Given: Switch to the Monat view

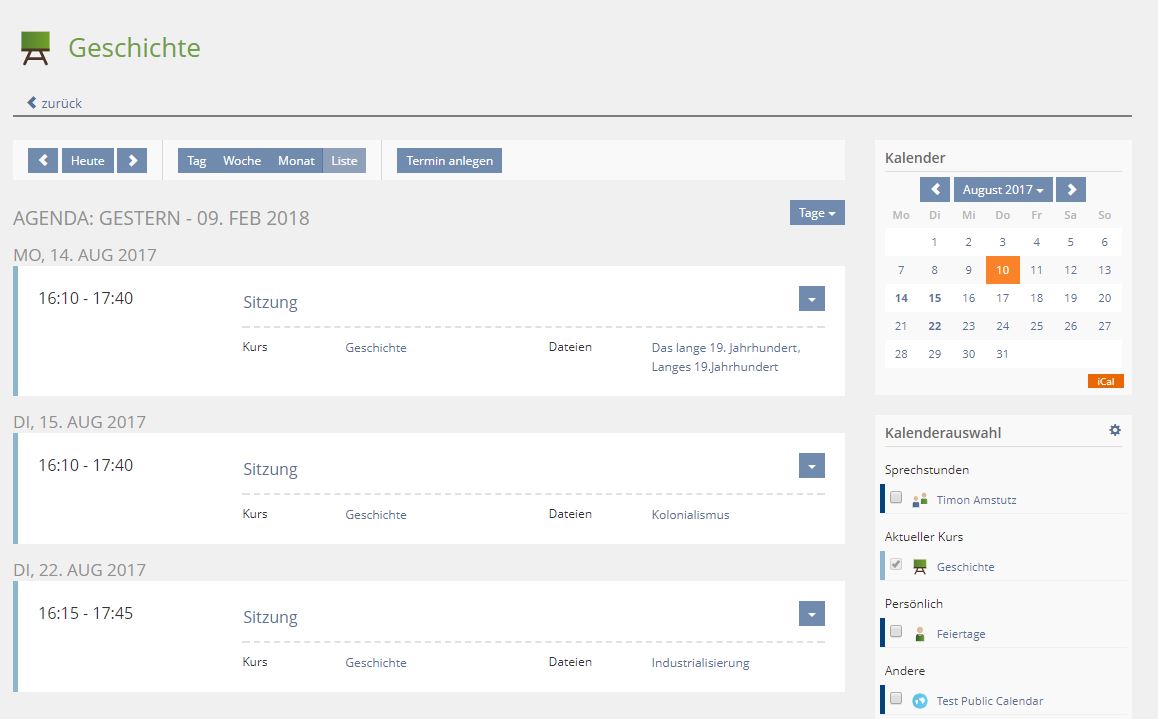Looking at the screenshot, I should [x=296, y=160].
